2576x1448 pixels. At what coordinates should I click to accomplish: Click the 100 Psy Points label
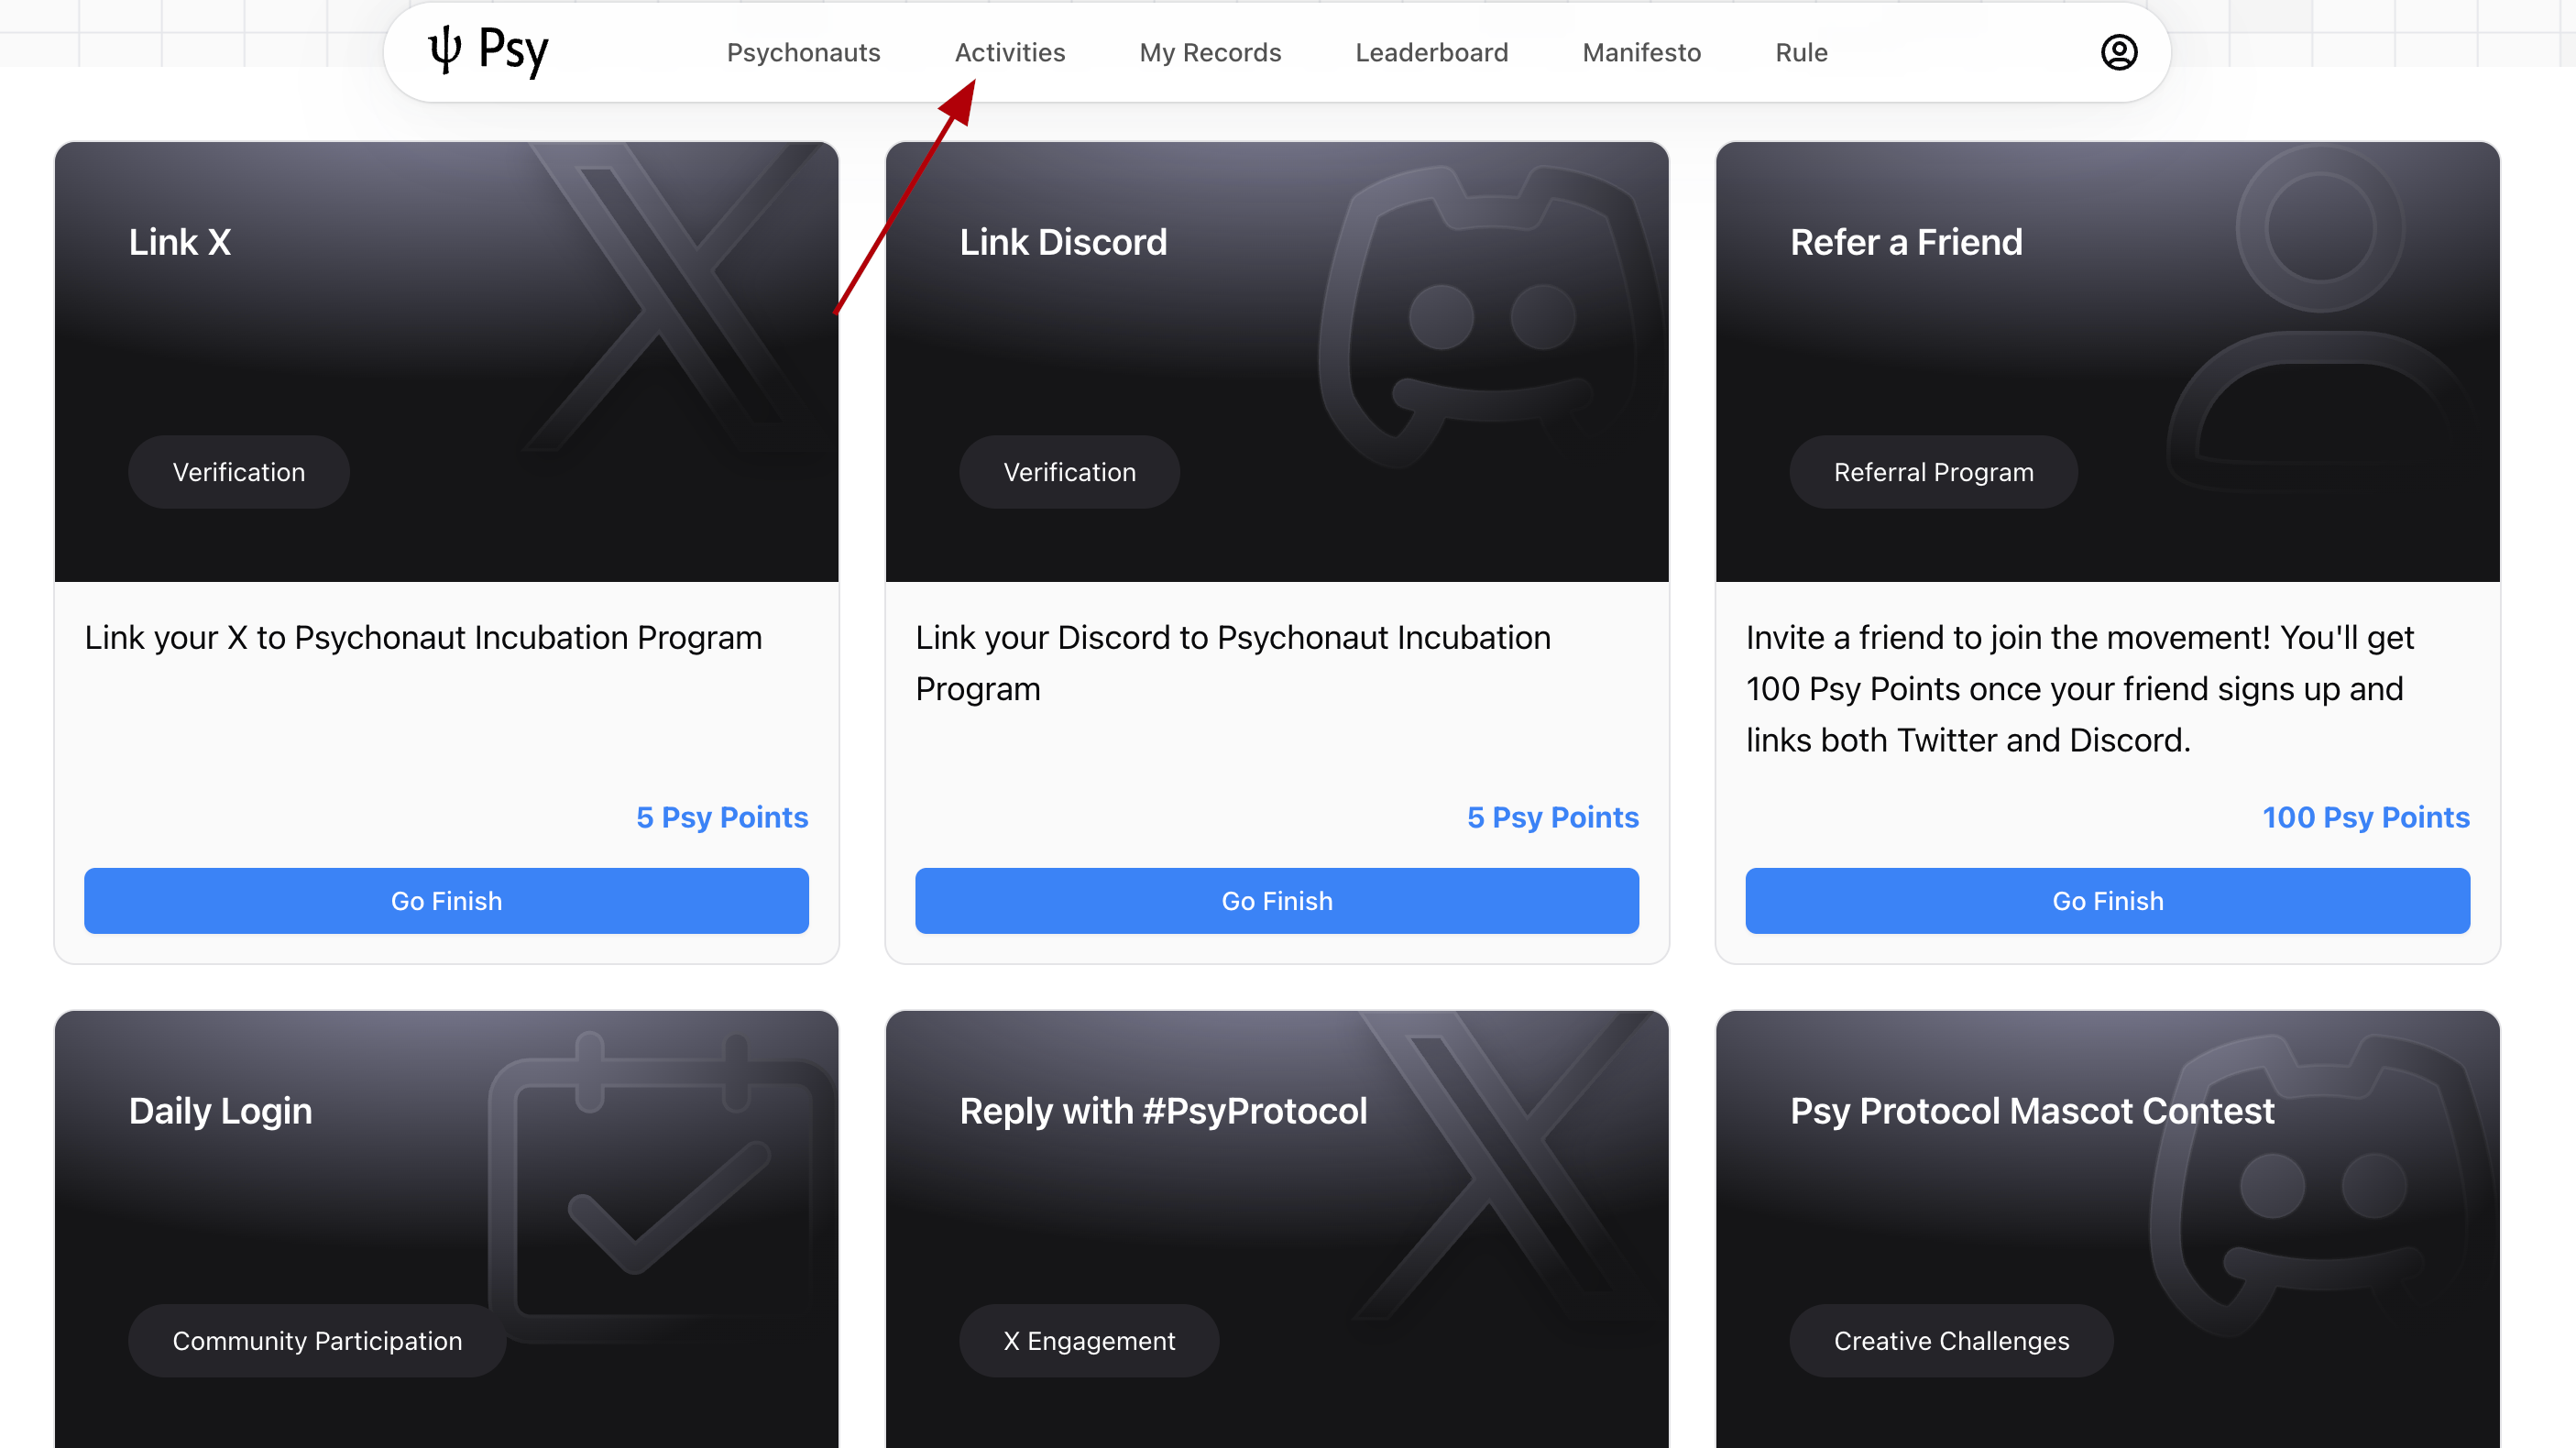tap(2365, 817)
